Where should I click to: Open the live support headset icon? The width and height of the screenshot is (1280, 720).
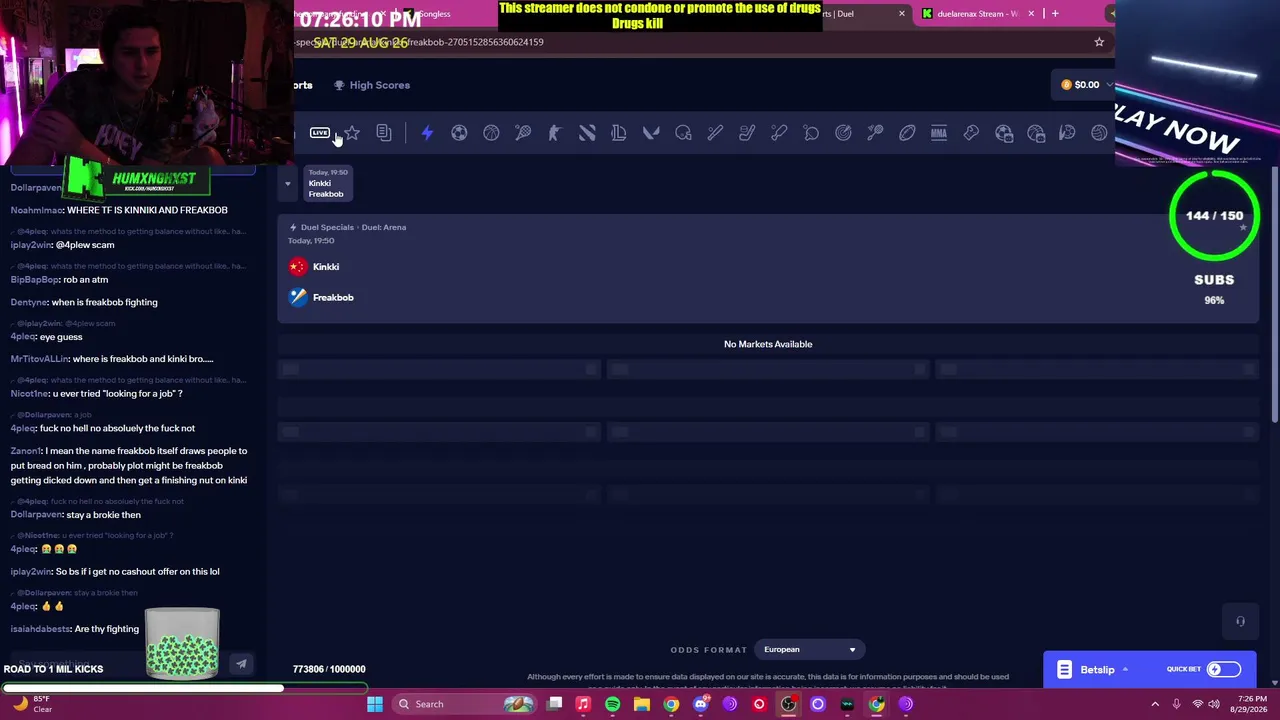coord(1240,622)
